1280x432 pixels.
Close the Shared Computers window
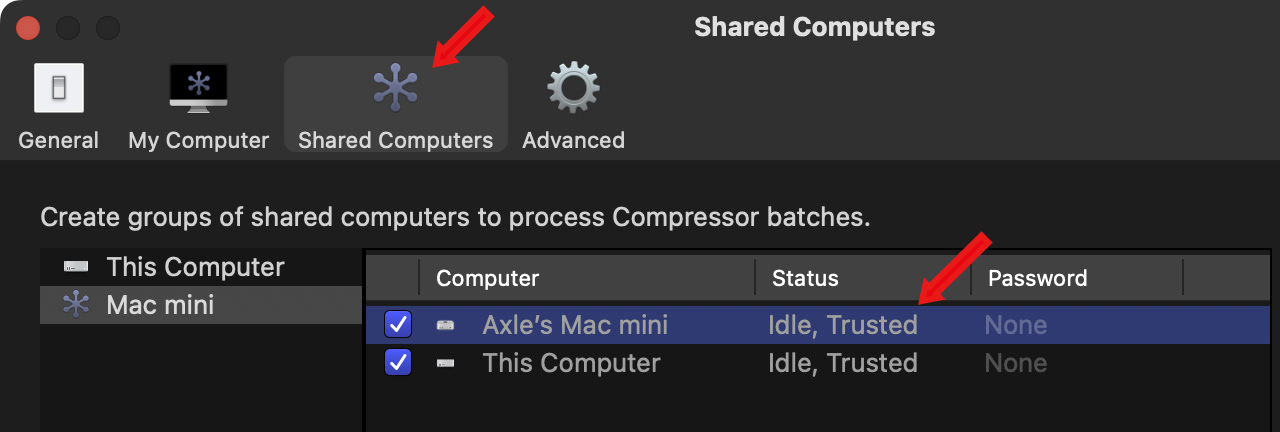pos(28,27)
